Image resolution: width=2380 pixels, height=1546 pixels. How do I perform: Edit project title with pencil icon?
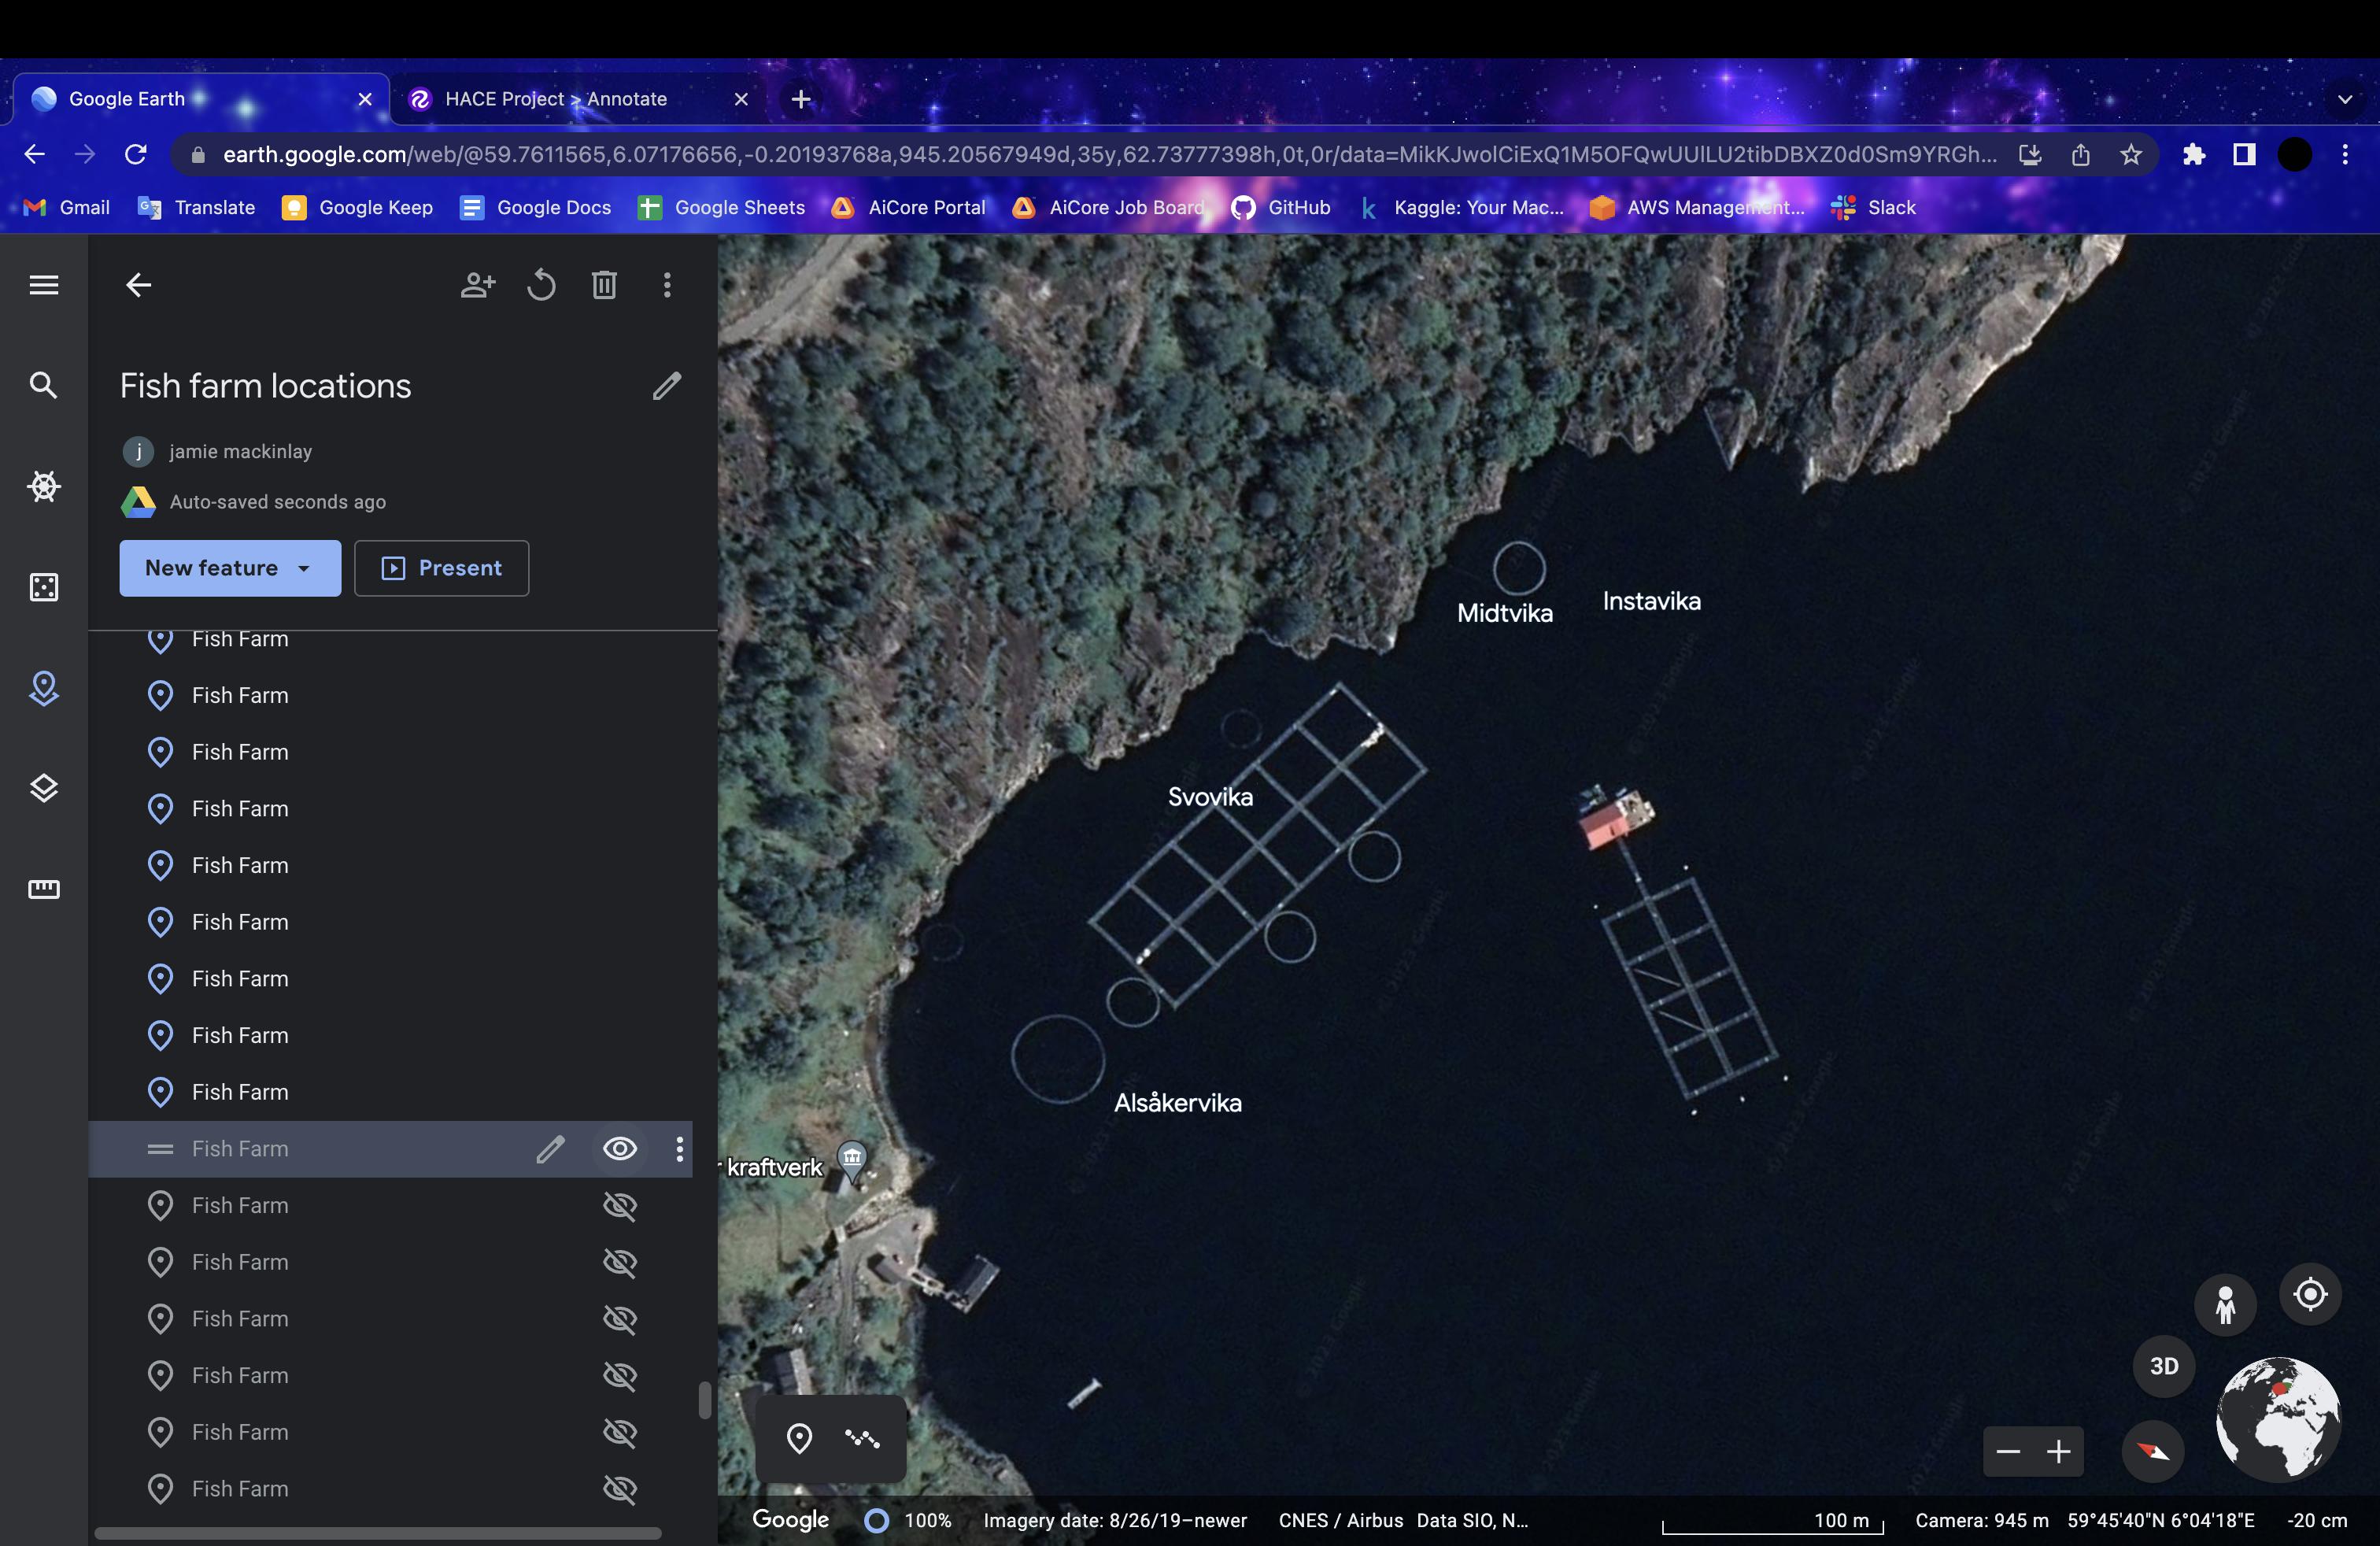[667, 386]
